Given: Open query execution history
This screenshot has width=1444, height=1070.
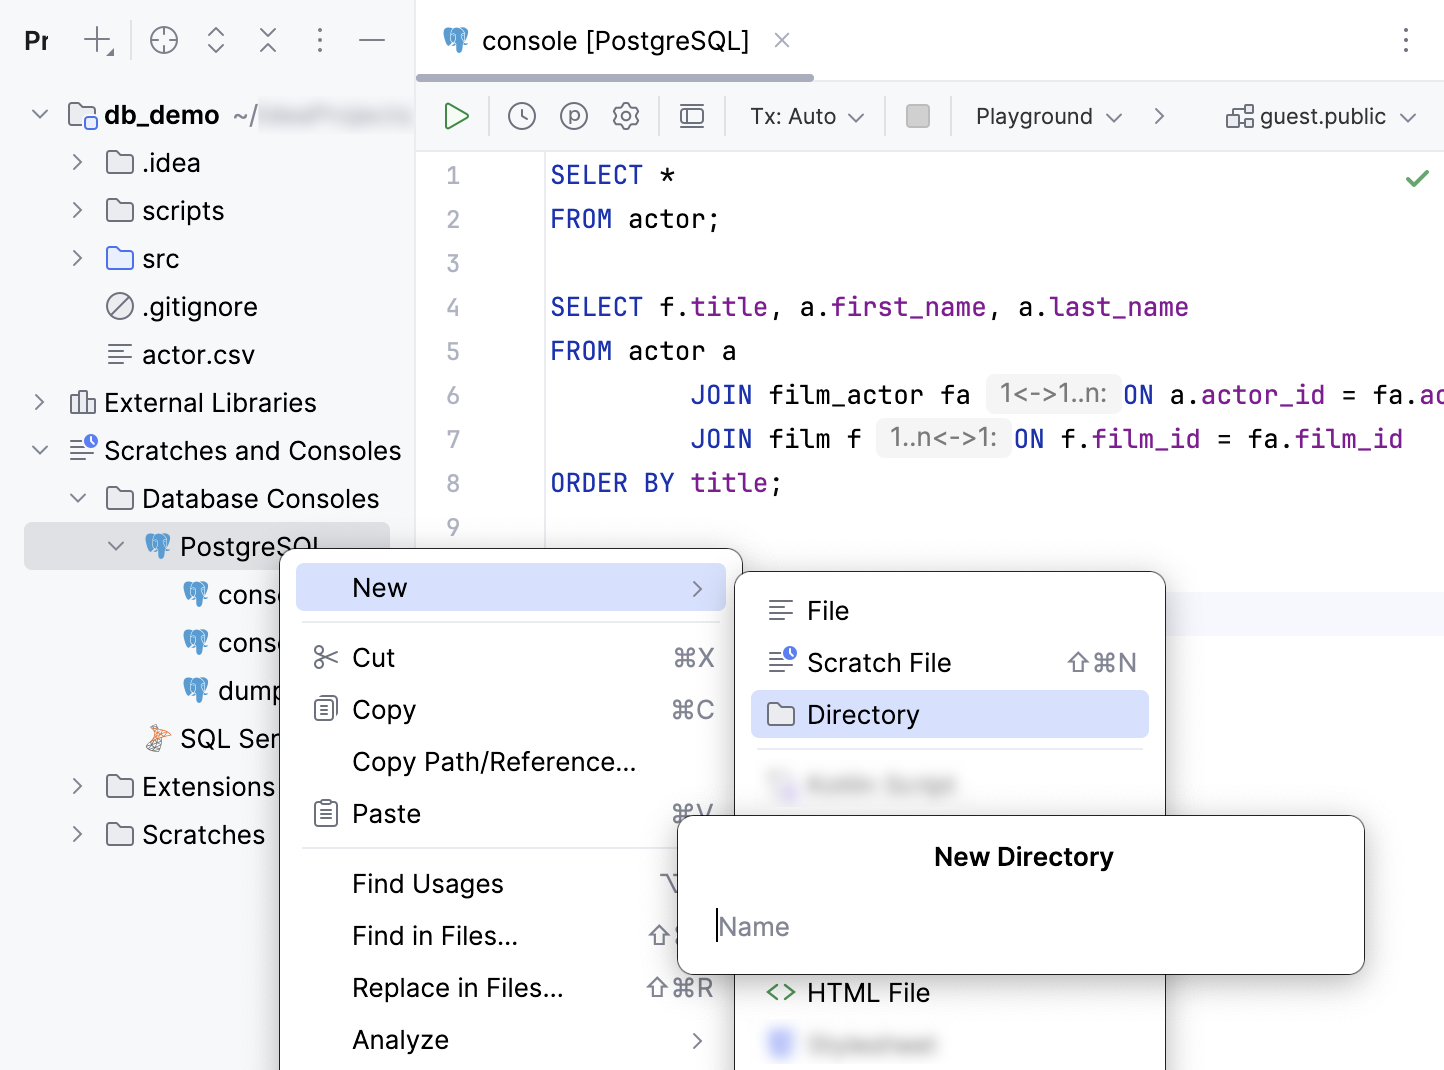Looking at the screenshot, I should coord(521,116).
